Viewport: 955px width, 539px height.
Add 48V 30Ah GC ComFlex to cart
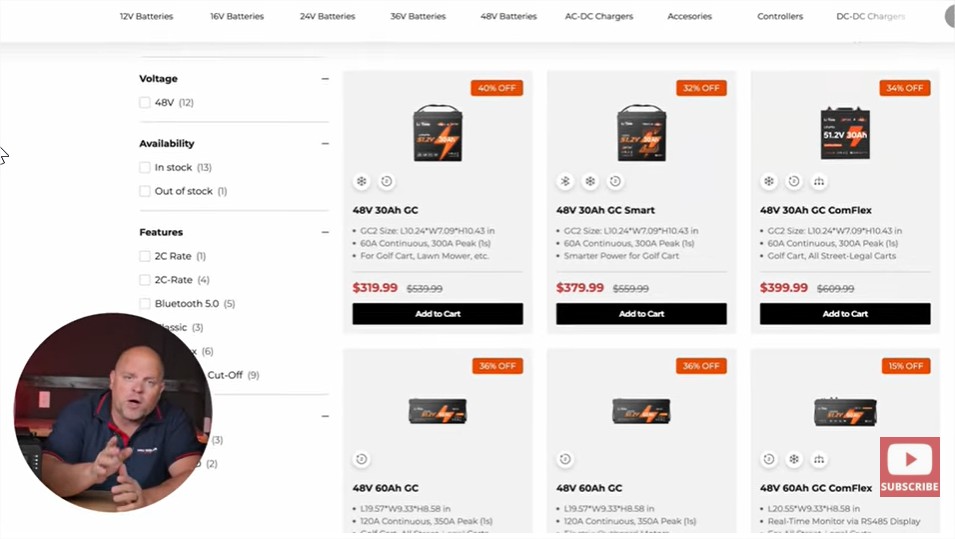(845, 314)
